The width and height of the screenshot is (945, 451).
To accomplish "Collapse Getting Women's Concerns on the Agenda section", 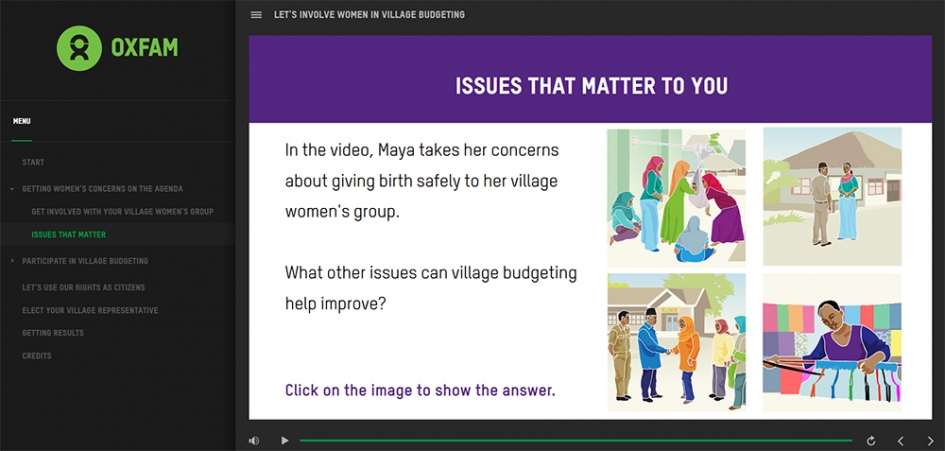I will (x=13, y=188).
